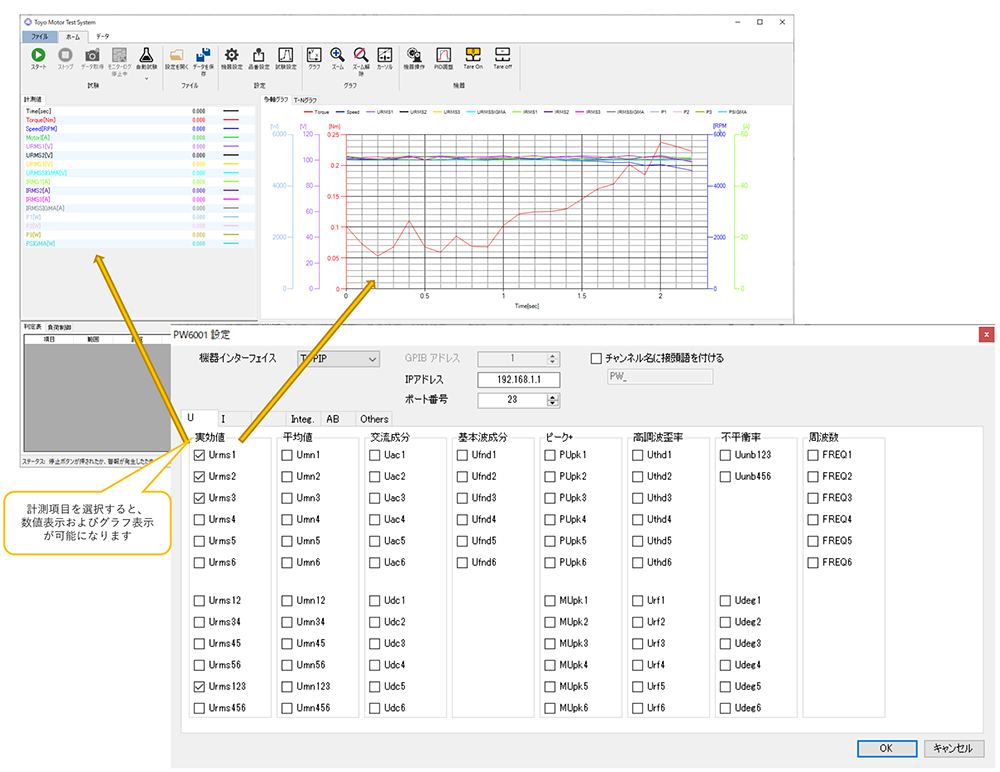Click the データ取得 camera icon
This screenshot has width=1000, height=772.
pos(92,56)
